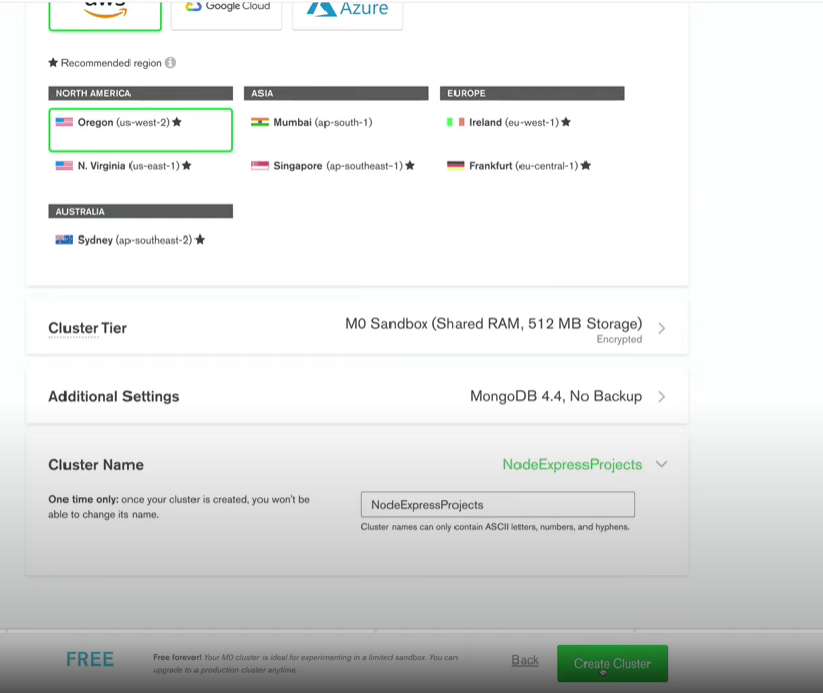Click the United States flag beside Oregon
The image size is (823, 693).
pyautogui.click(x=64, y=122)
